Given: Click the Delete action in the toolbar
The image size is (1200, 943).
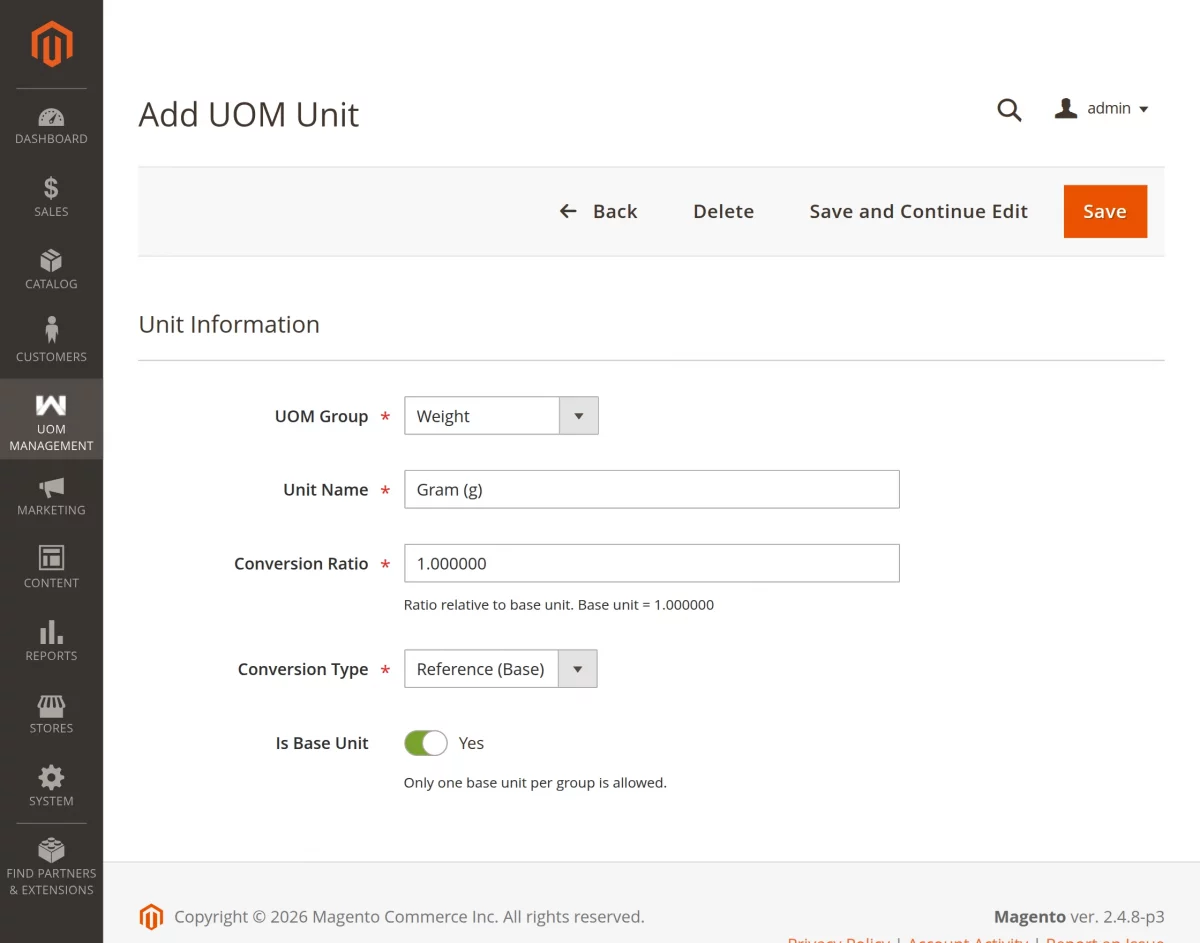Looking at the screenshot, I should 723,211.
